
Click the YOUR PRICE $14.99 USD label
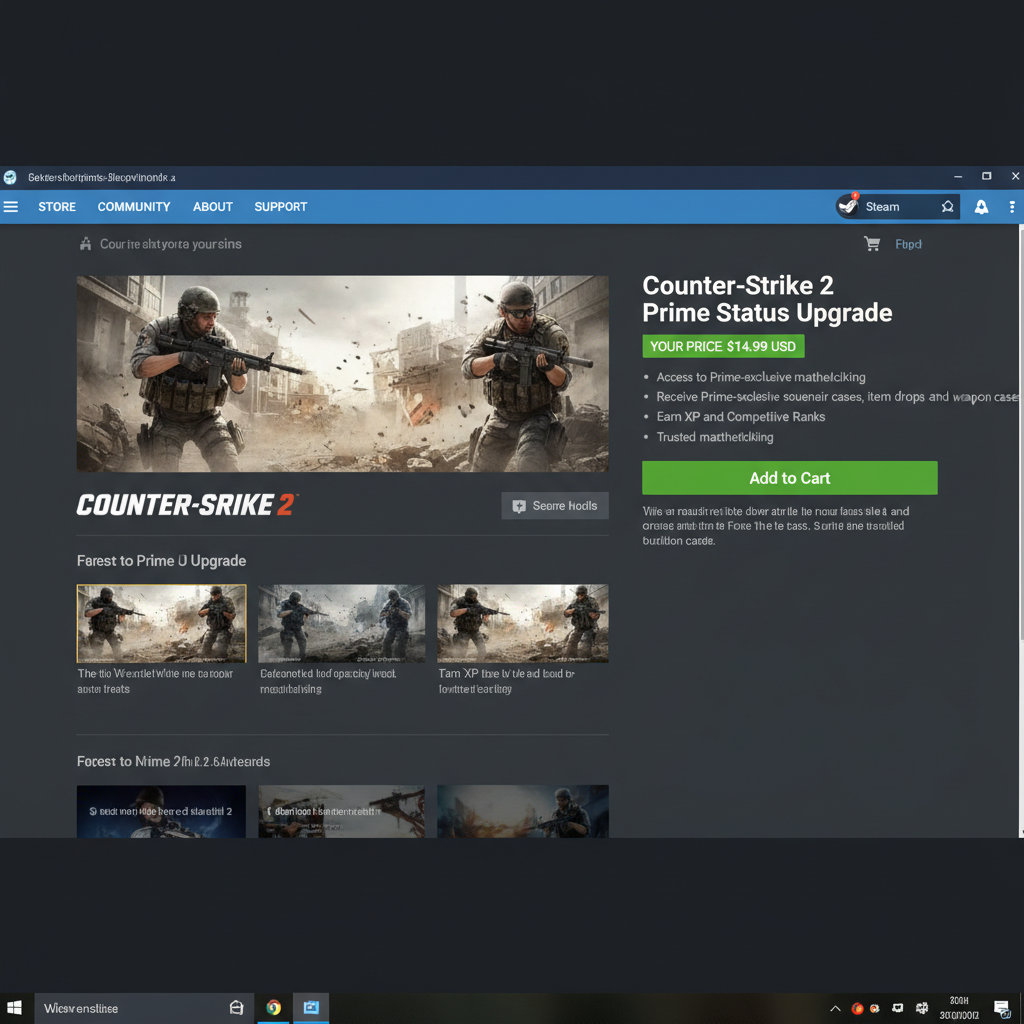coord(723,346)
